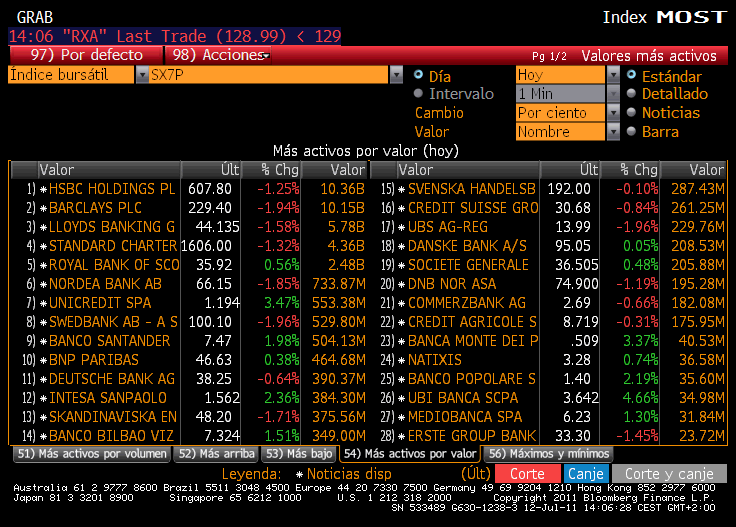Open the Hoy period dropdown arrow
The height and width of the screenshot is (527, 736).
[613, 75]
